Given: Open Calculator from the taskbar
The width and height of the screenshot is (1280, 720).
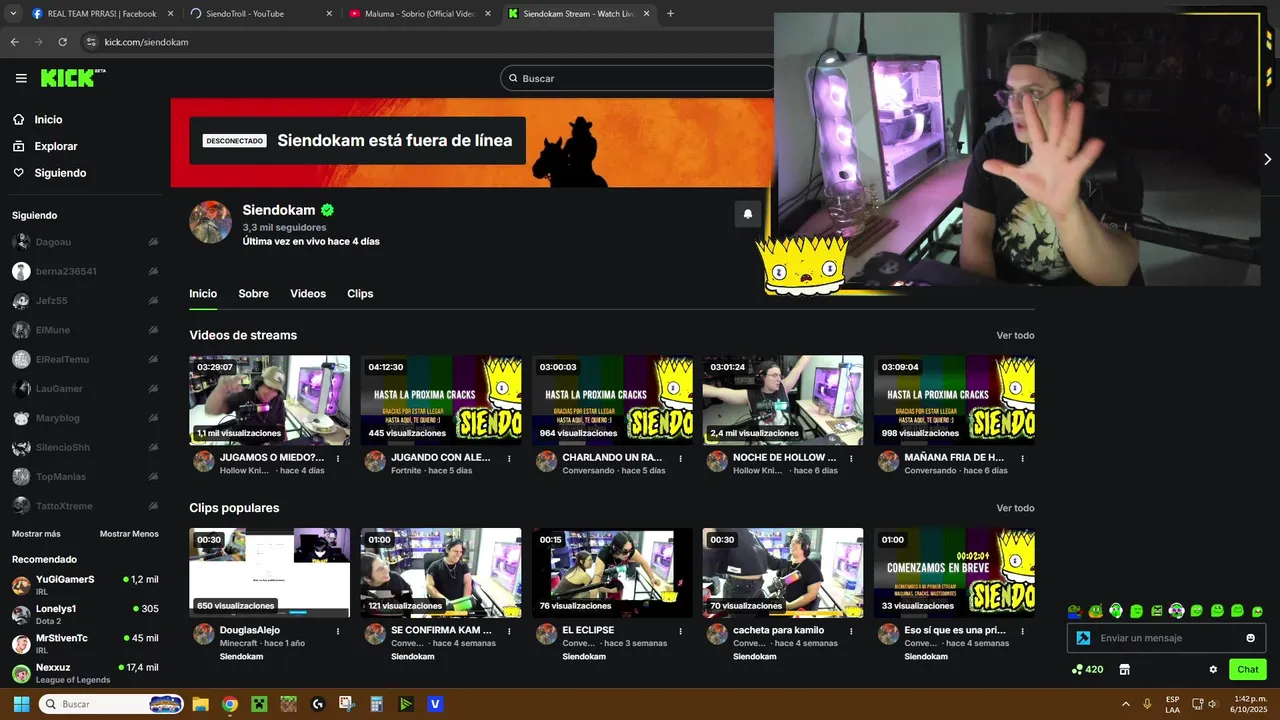Looking at the screenshot, I should pyautogui.click(x=376, y=704).
